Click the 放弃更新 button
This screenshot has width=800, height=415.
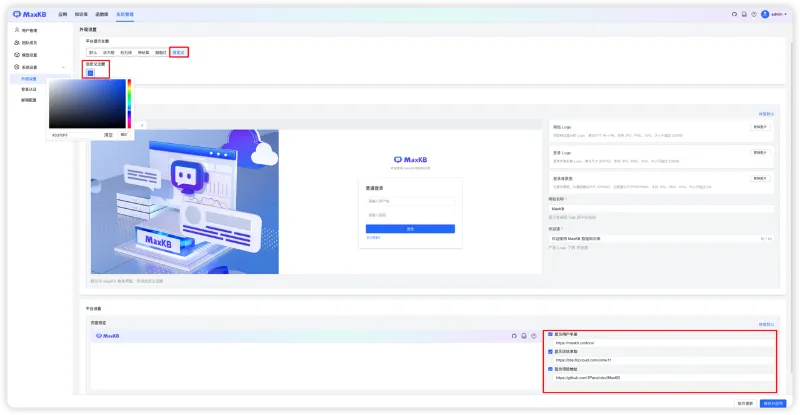[745, 403]
